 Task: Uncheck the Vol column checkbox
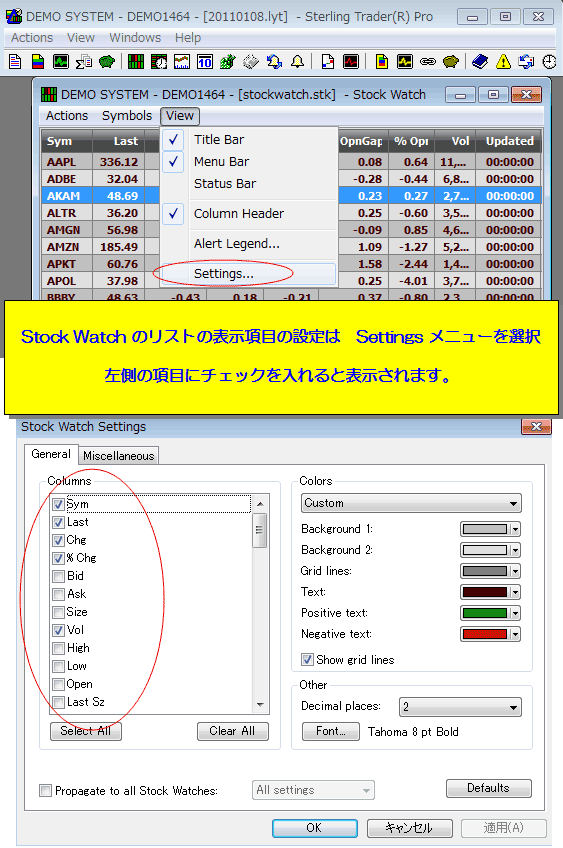coord(58,630)
